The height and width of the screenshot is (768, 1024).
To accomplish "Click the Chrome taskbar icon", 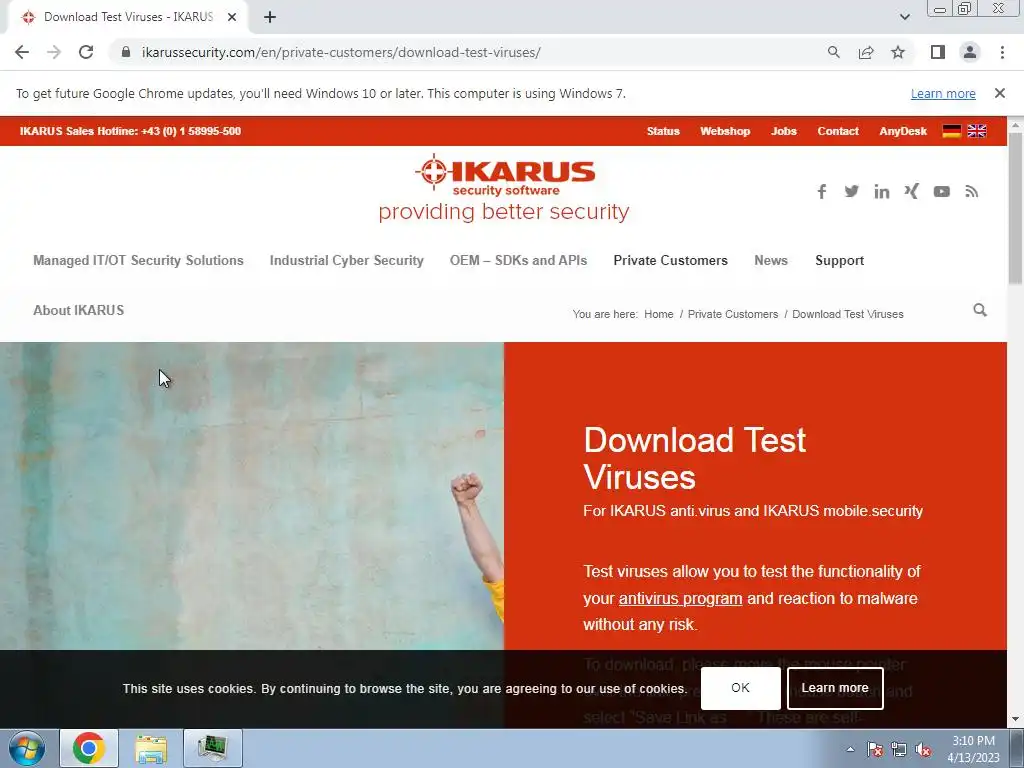I will point(89,748).
